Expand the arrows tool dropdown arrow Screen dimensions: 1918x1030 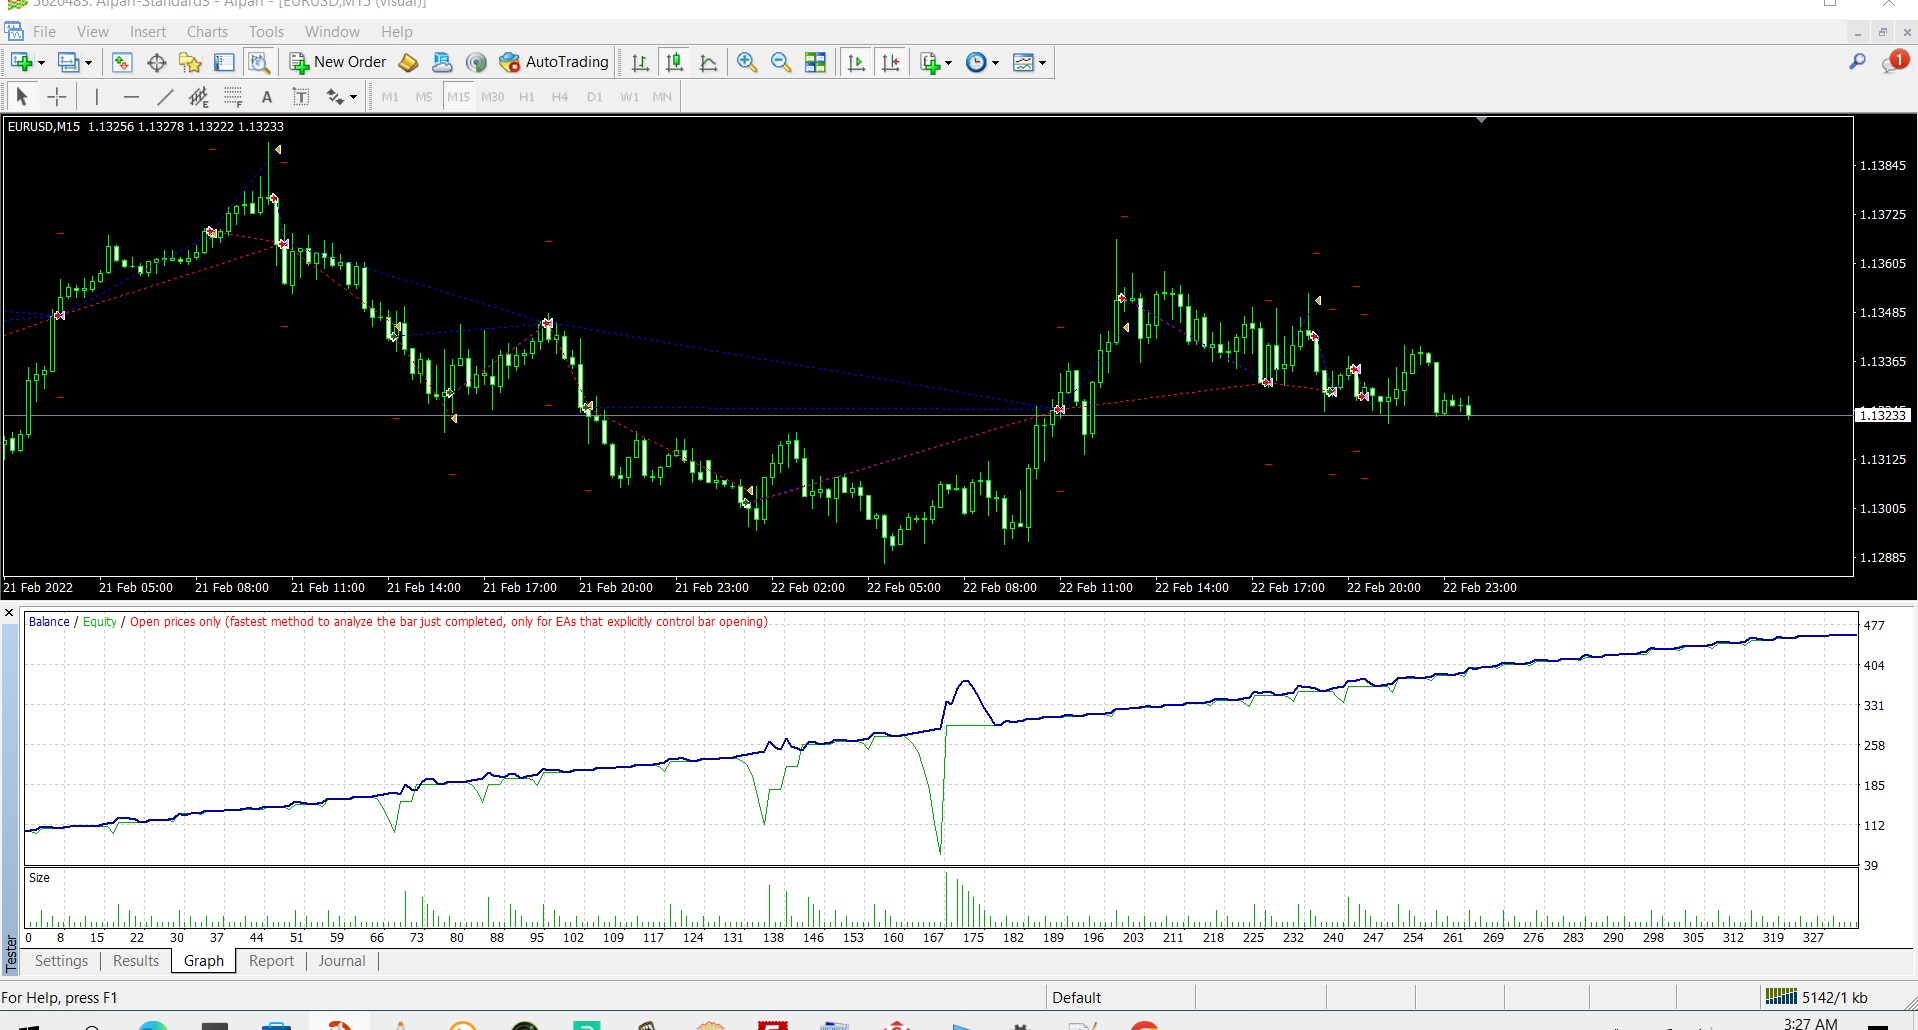[353, 97]
